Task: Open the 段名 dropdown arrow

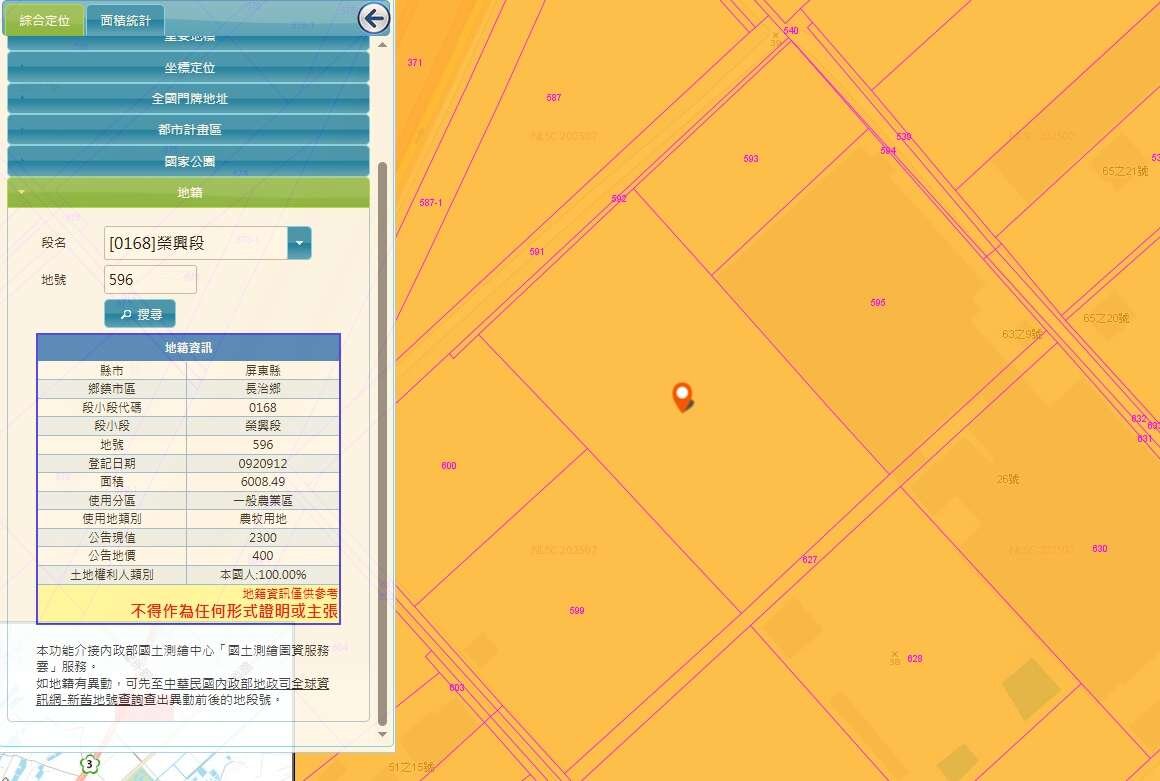Action: (299, 243)
